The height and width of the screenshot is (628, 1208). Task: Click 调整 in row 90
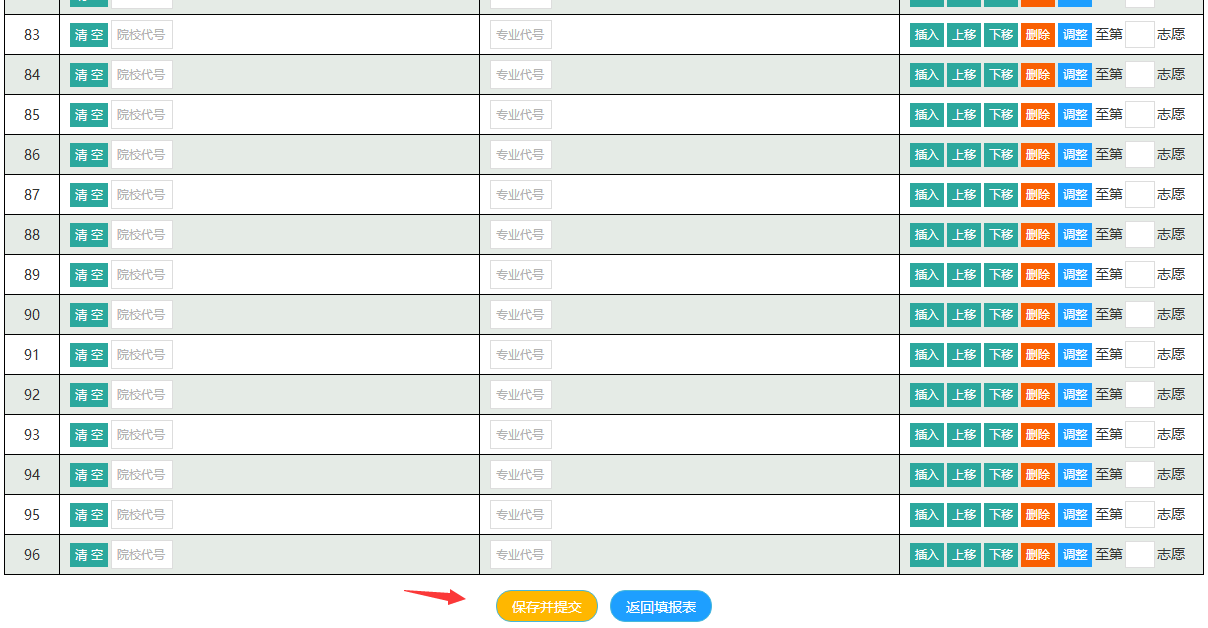(1075, 315)
